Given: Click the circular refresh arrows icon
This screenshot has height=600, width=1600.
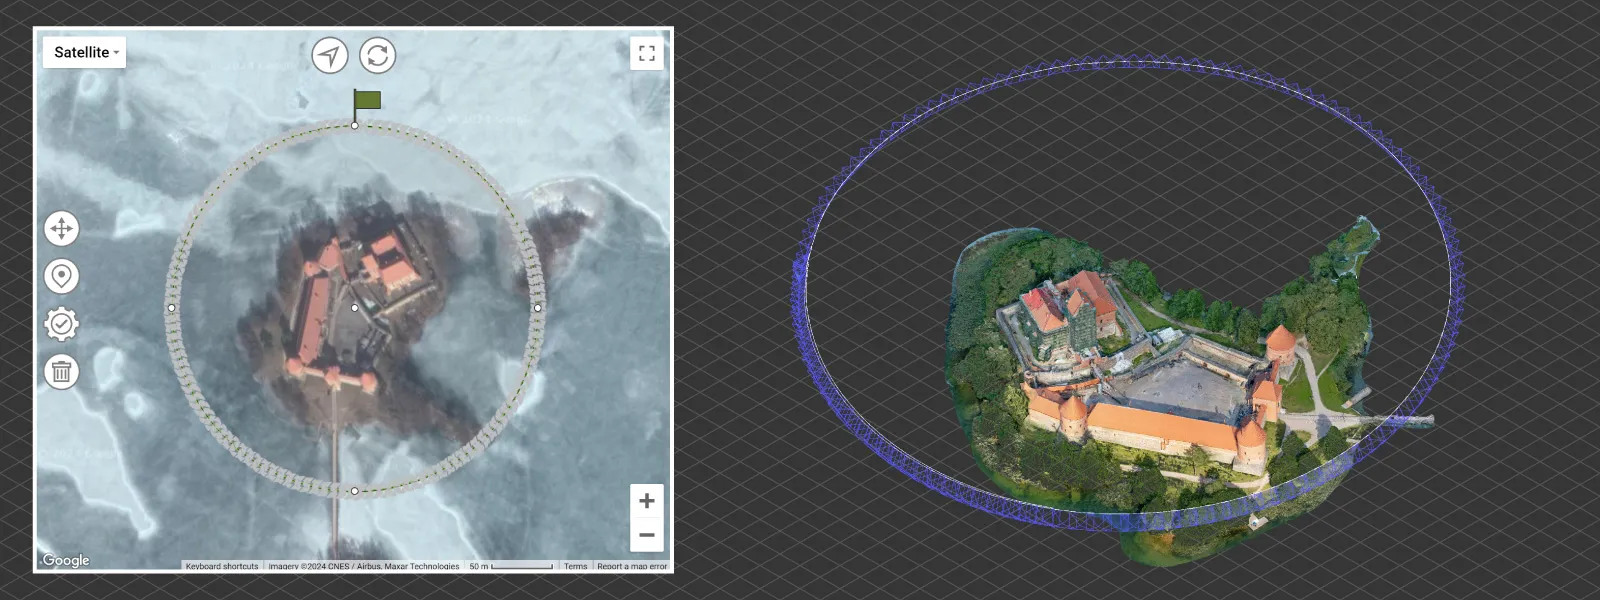Looking at the screenshot, I should (x=377, y=55).
